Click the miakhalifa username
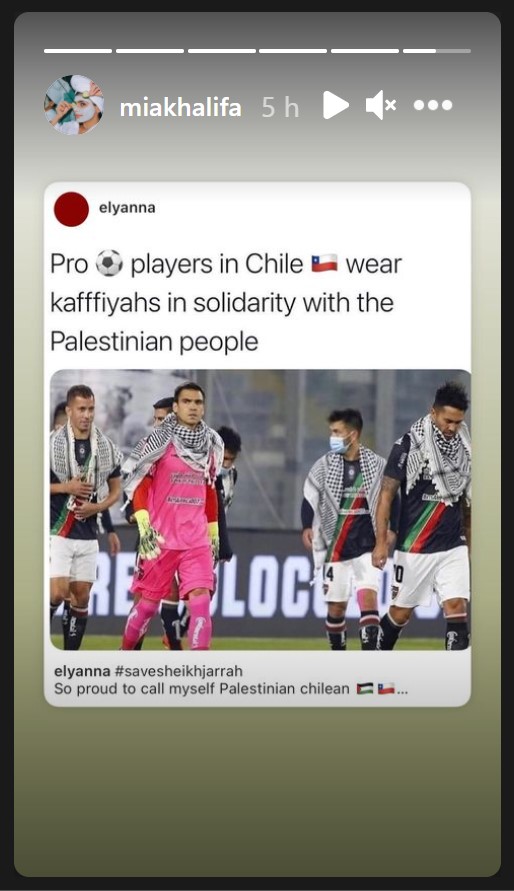514x891 pixels. pyautogui.click(x=181, y=107)
